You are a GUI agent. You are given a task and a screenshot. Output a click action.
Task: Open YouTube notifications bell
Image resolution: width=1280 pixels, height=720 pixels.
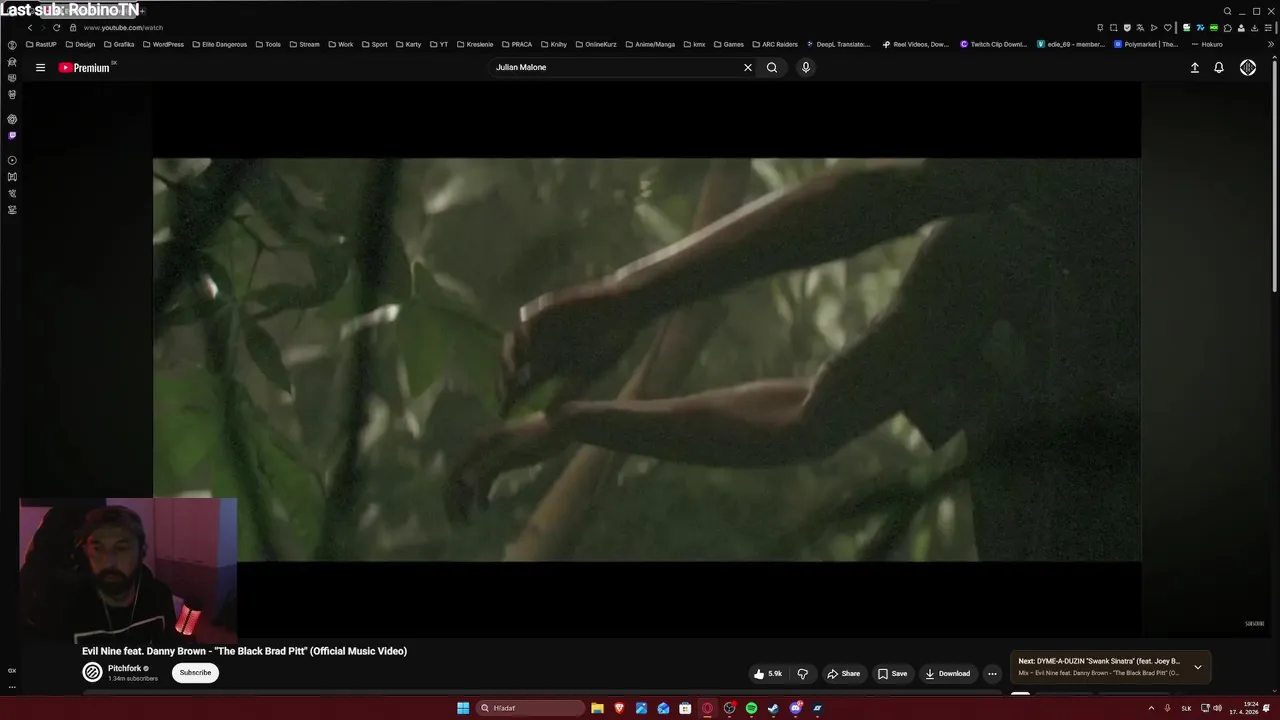[x=1219, y=67]
